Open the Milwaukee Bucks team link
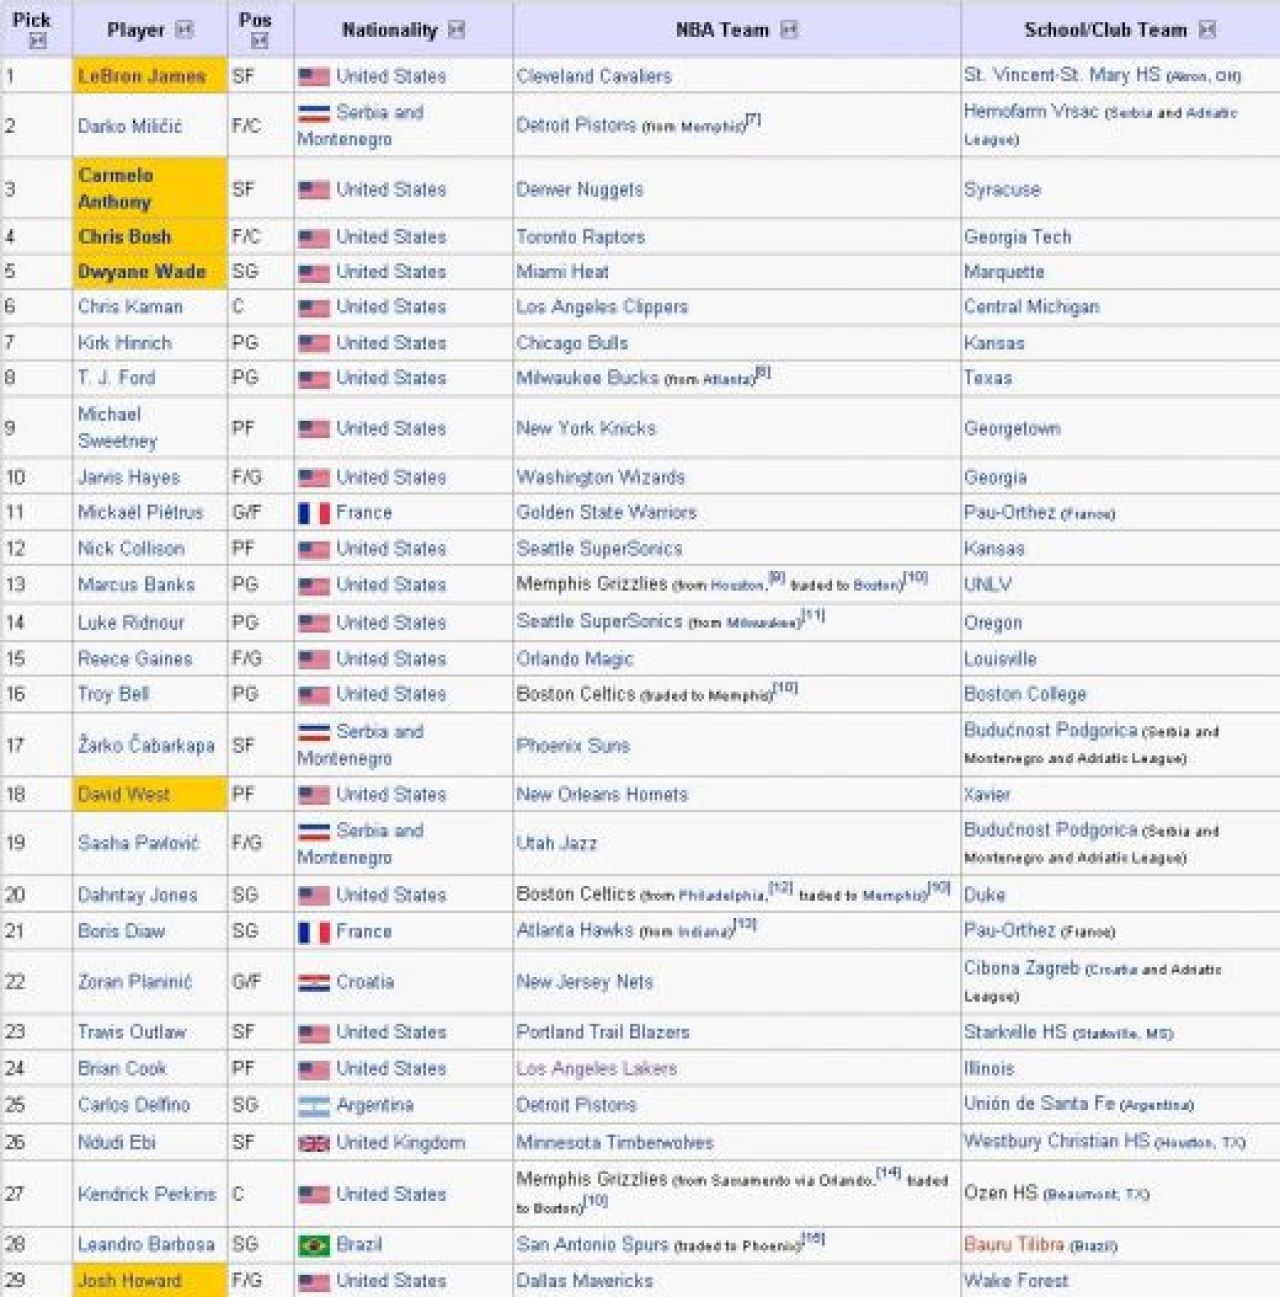 [x=588, y=378]
